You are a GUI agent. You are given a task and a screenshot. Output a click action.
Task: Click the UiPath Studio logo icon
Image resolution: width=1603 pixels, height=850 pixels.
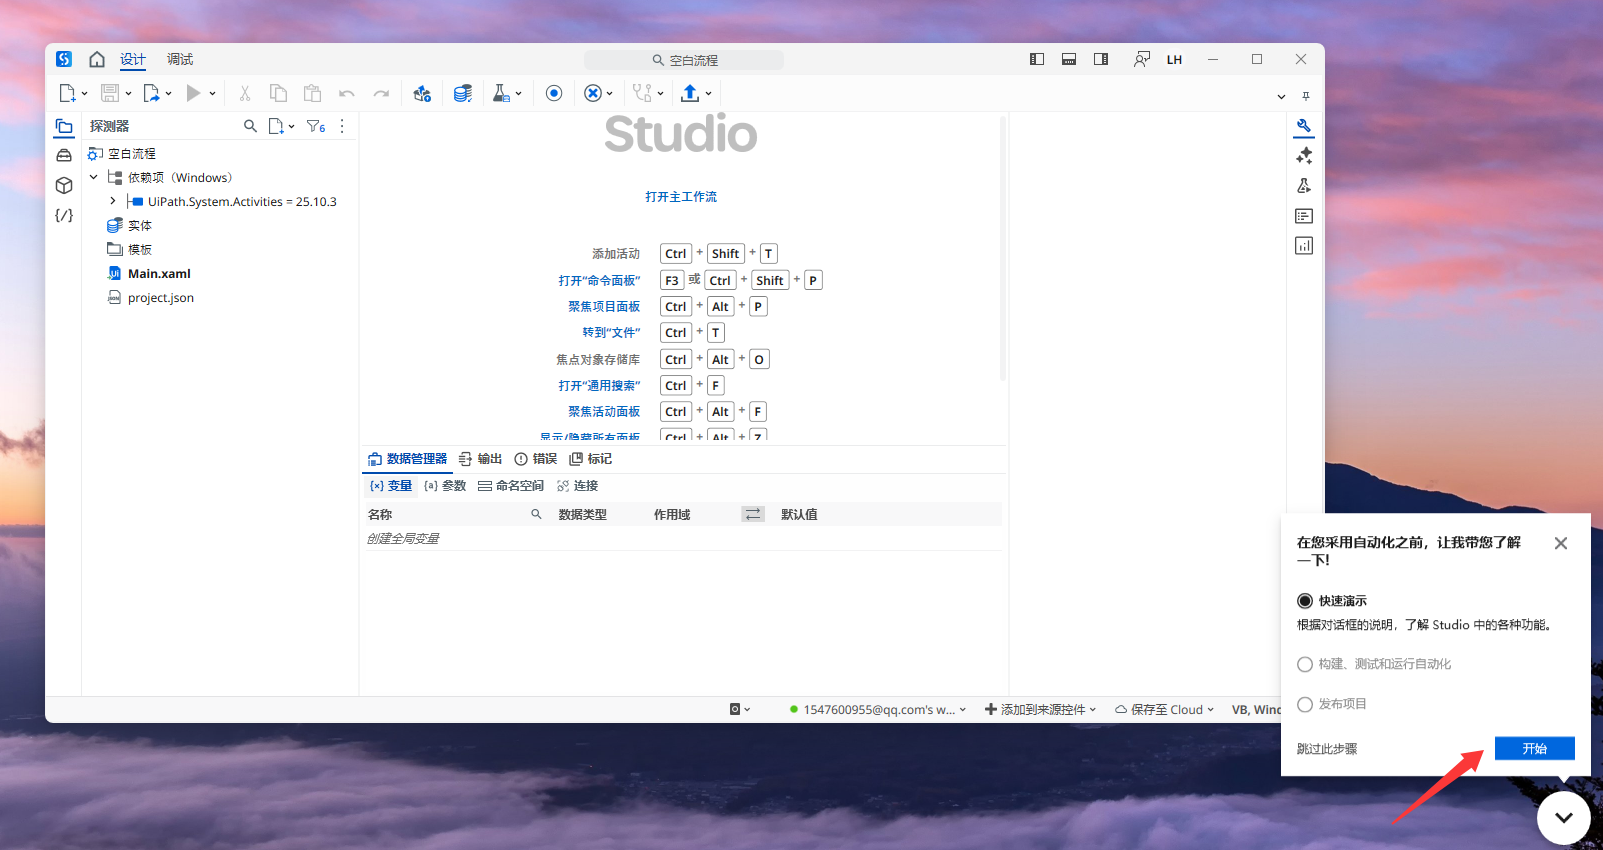[x=64, y=59]
